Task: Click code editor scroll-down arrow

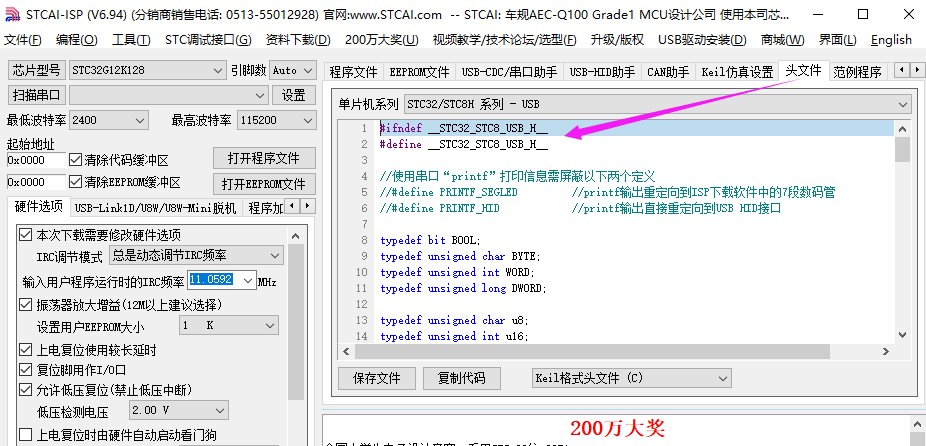Action: tap(902, 334)
